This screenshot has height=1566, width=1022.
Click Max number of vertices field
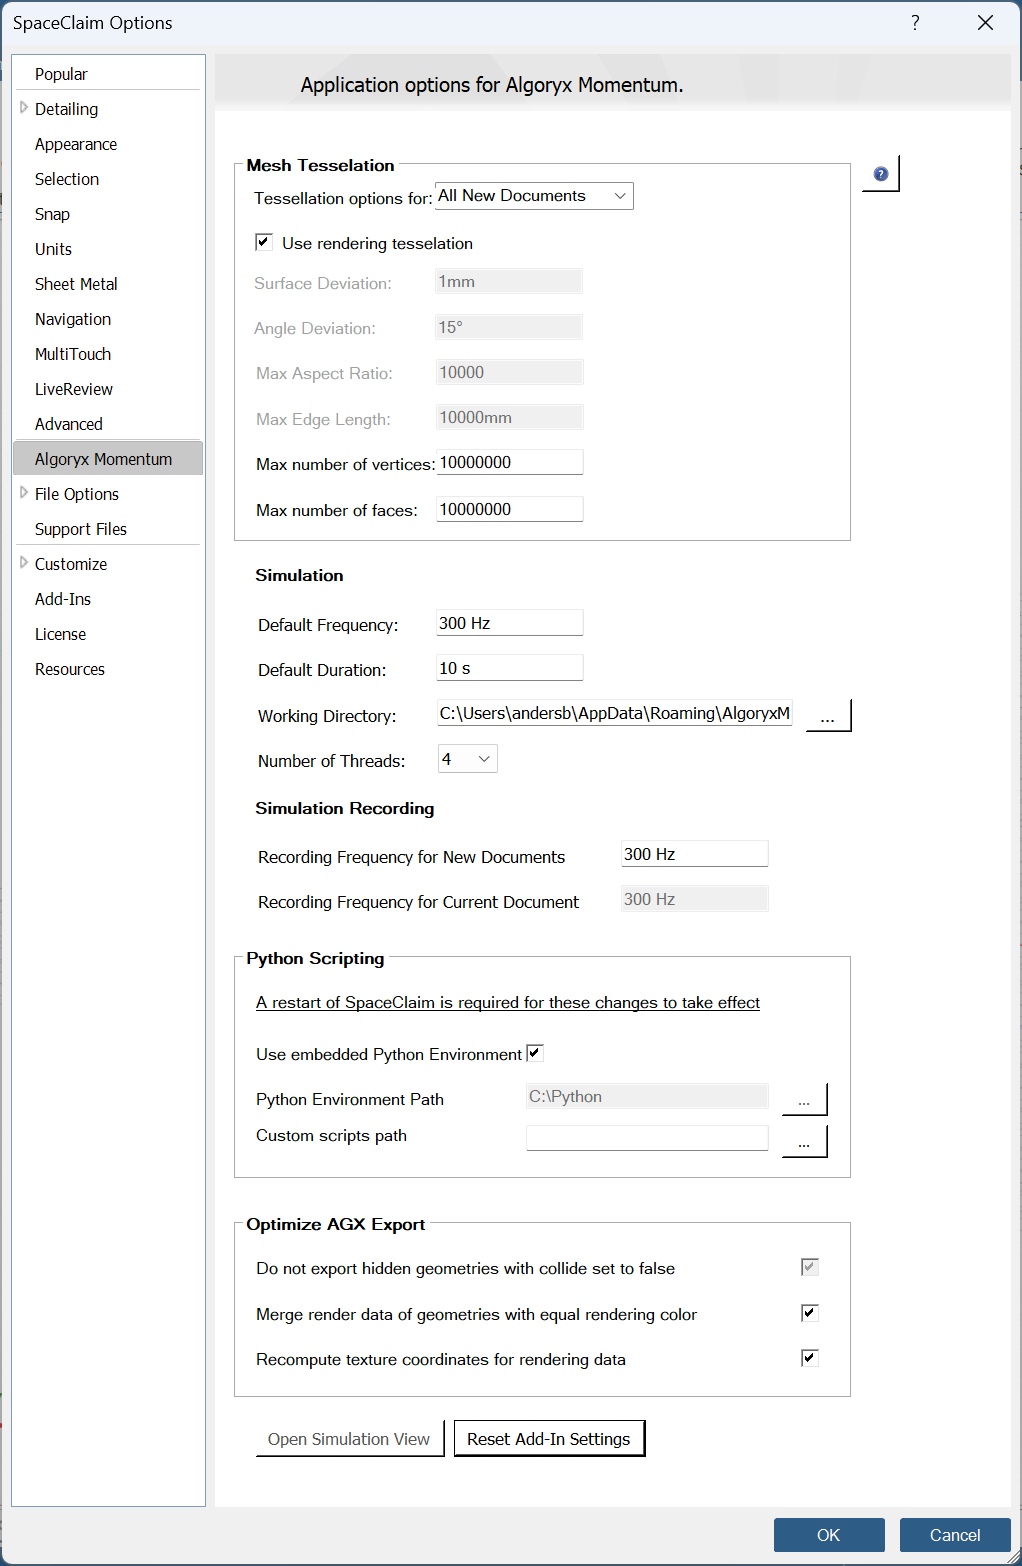pos(509,462)
